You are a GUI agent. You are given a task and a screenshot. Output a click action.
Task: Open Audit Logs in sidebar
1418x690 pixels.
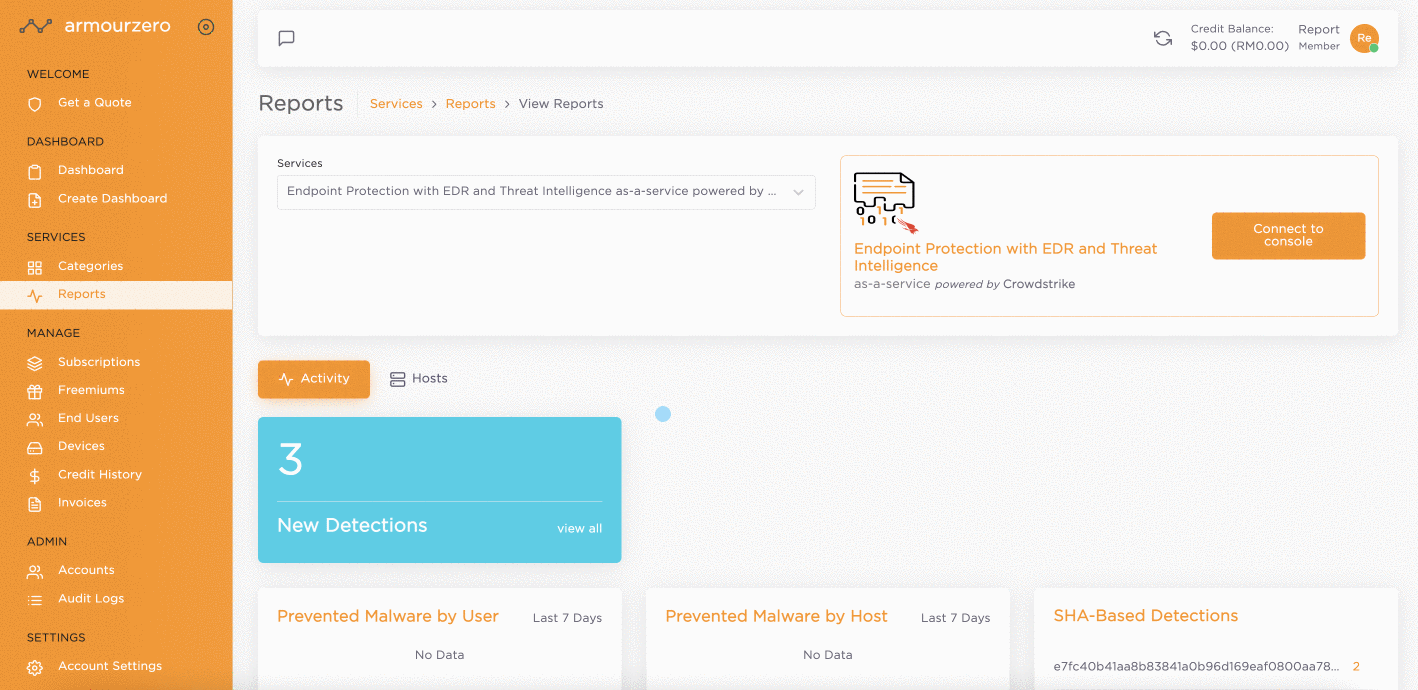91,599
